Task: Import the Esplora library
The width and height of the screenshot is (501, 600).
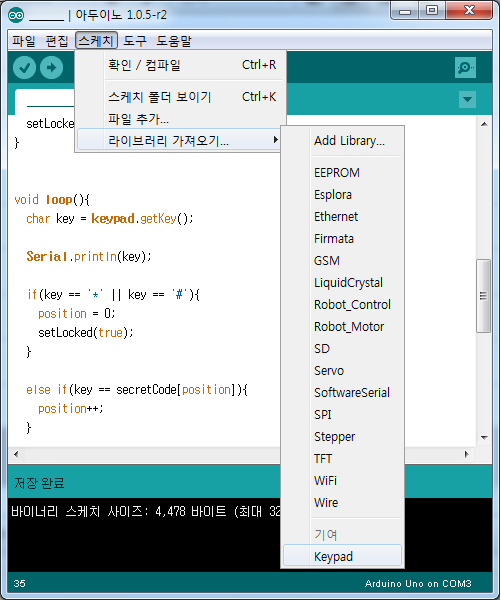Action: pos(343,194)
